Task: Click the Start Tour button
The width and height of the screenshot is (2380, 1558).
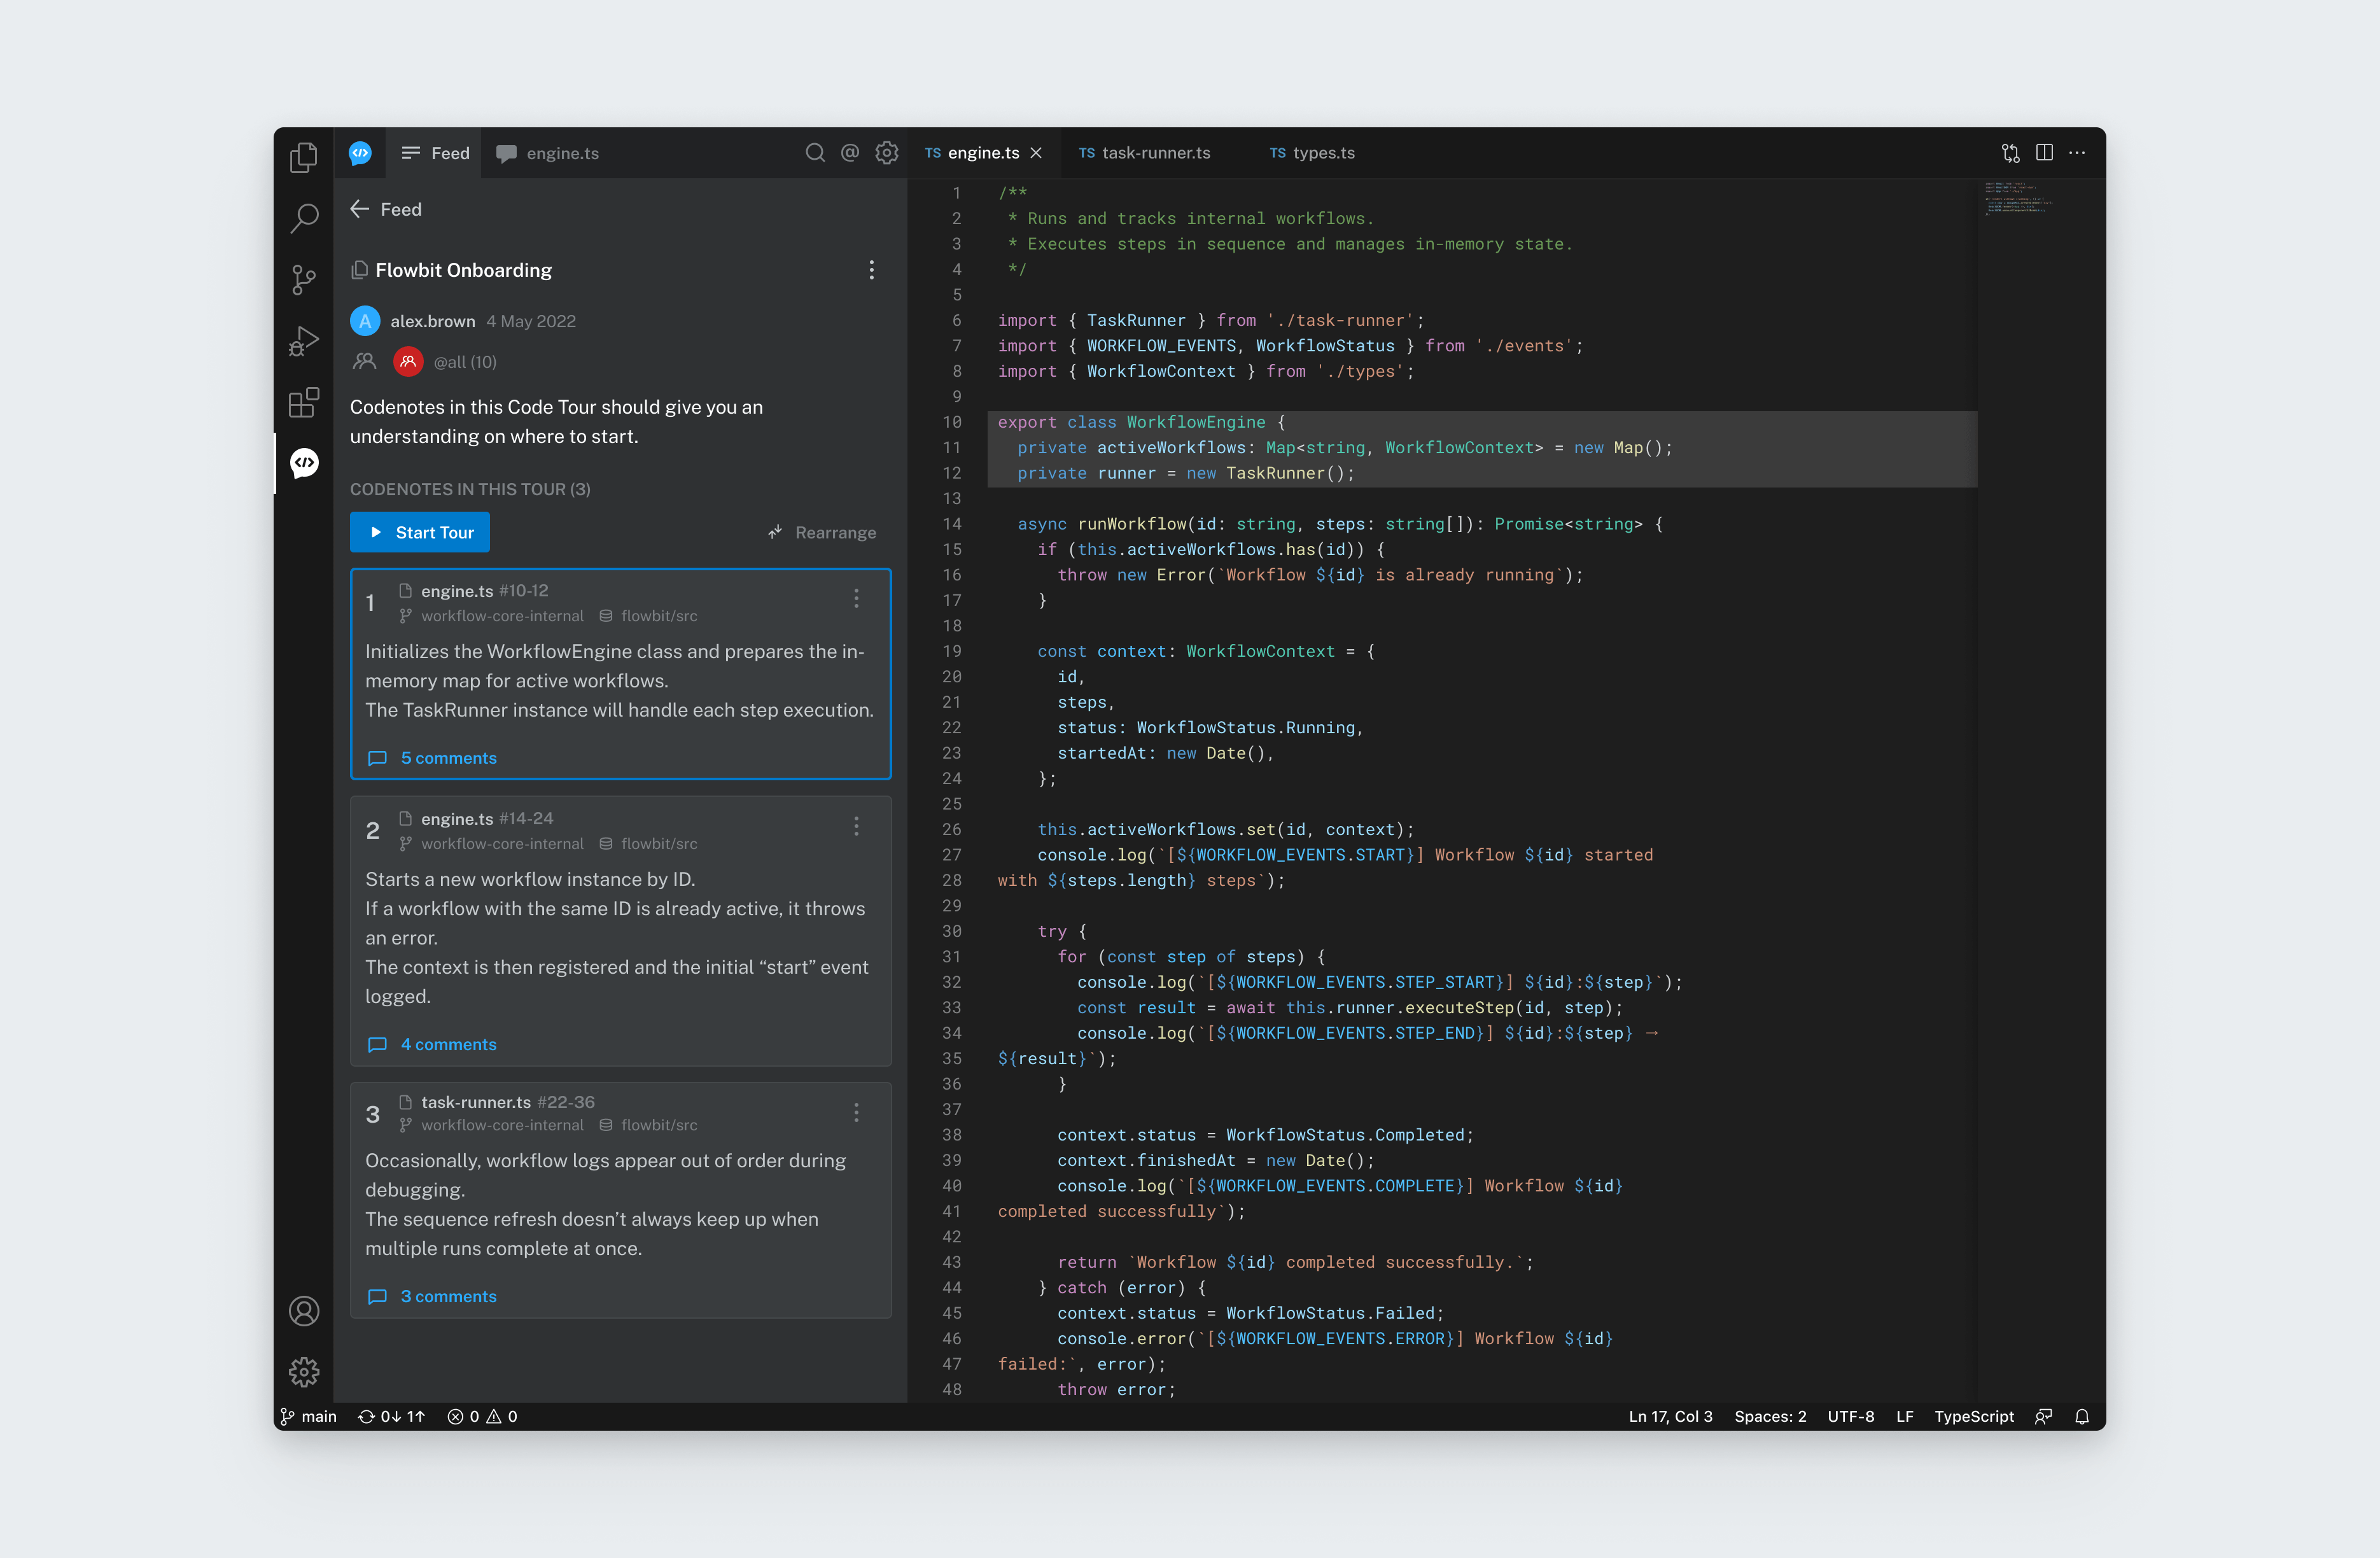Action: [x=420, y=533]
